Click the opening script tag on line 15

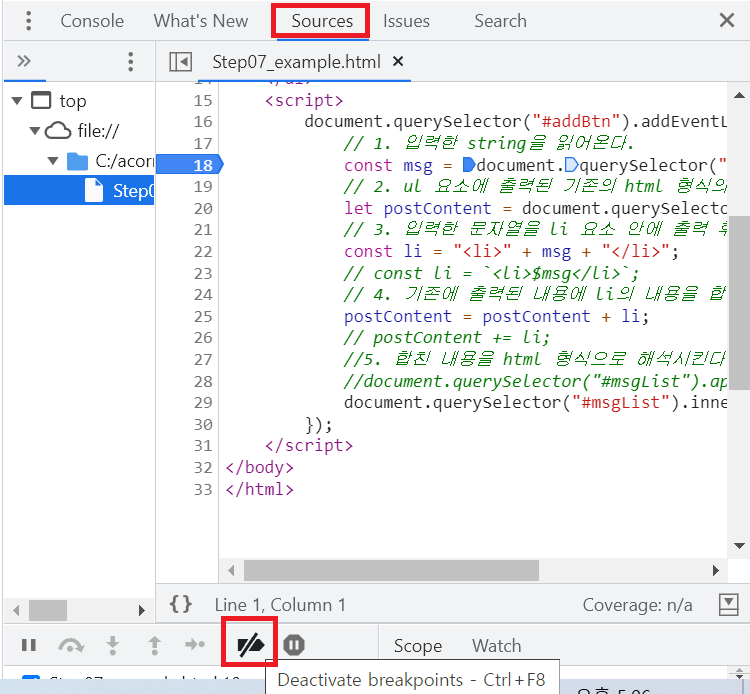(304, 100)
